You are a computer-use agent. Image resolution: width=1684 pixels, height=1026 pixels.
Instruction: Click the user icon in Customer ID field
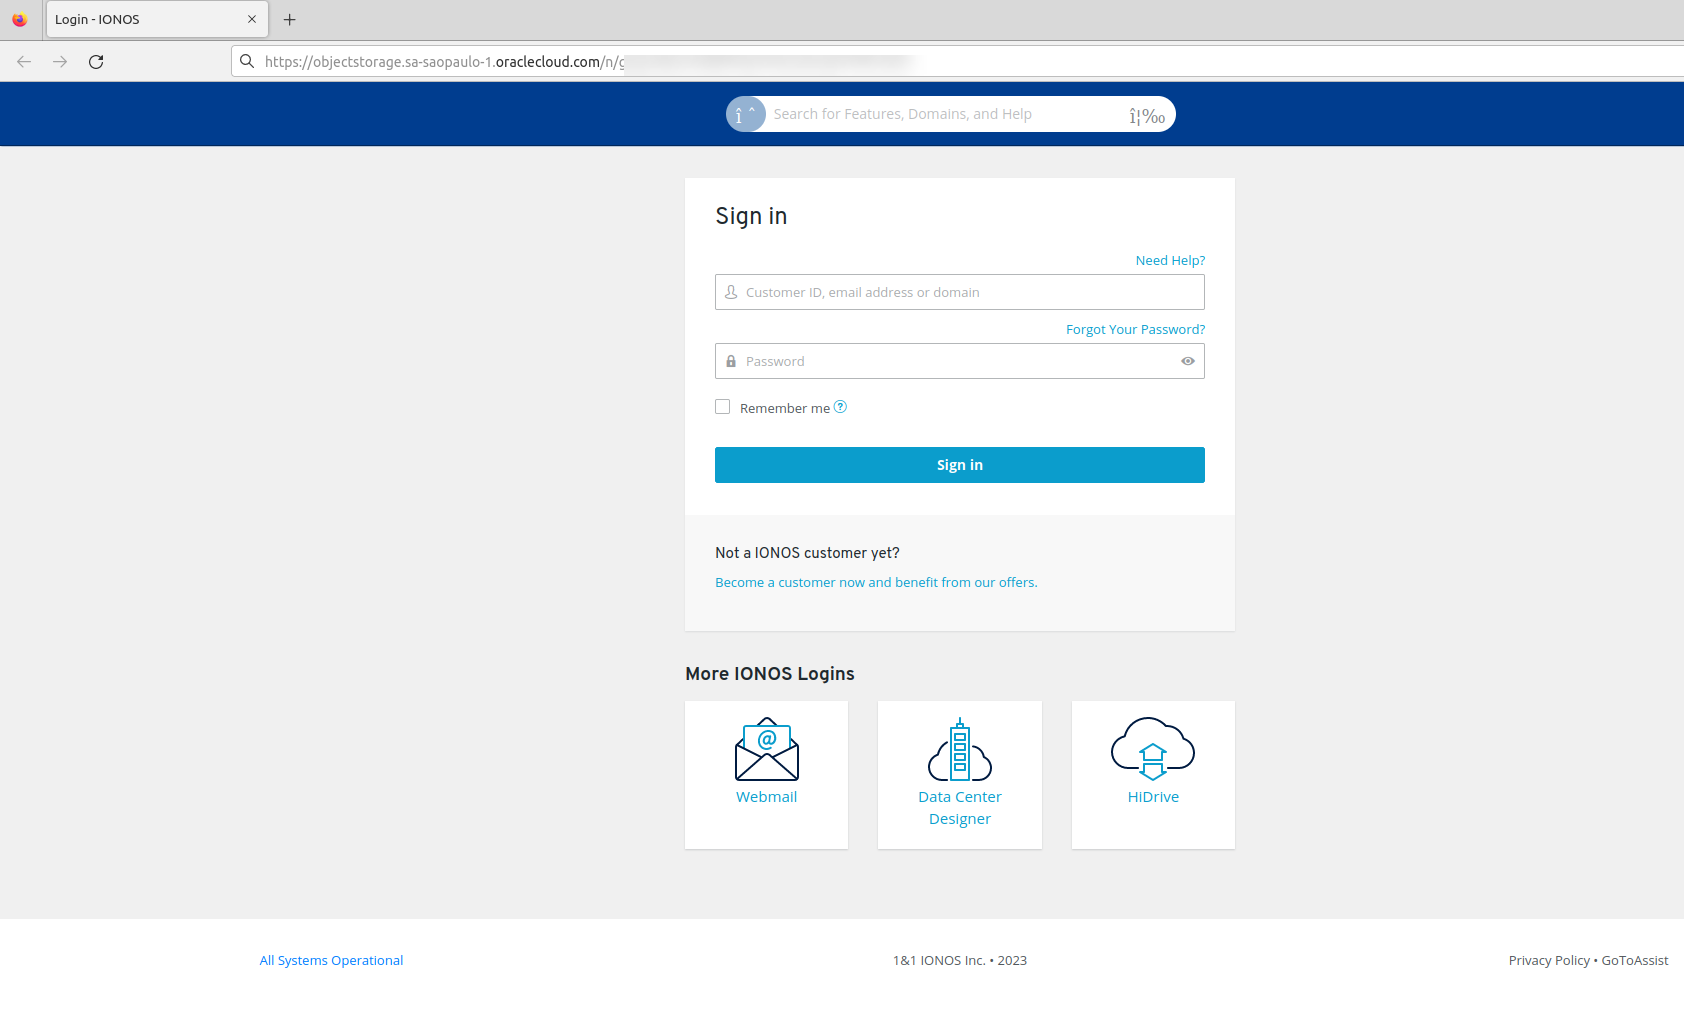click(731, 292)
